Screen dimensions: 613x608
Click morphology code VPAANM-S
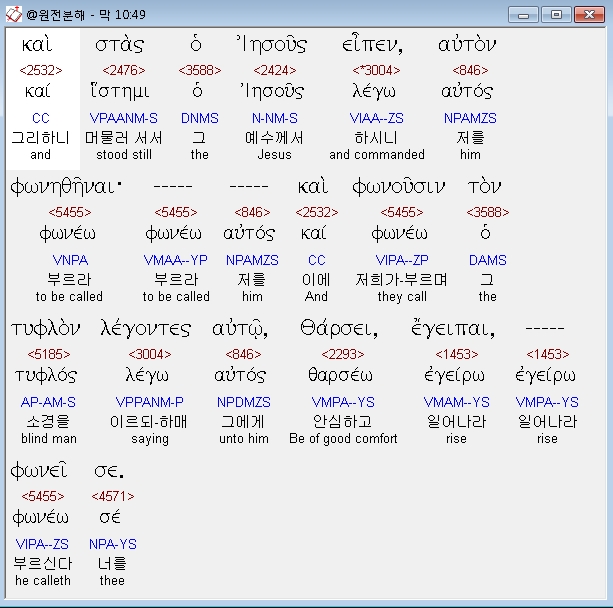click(x=124, y=118)
